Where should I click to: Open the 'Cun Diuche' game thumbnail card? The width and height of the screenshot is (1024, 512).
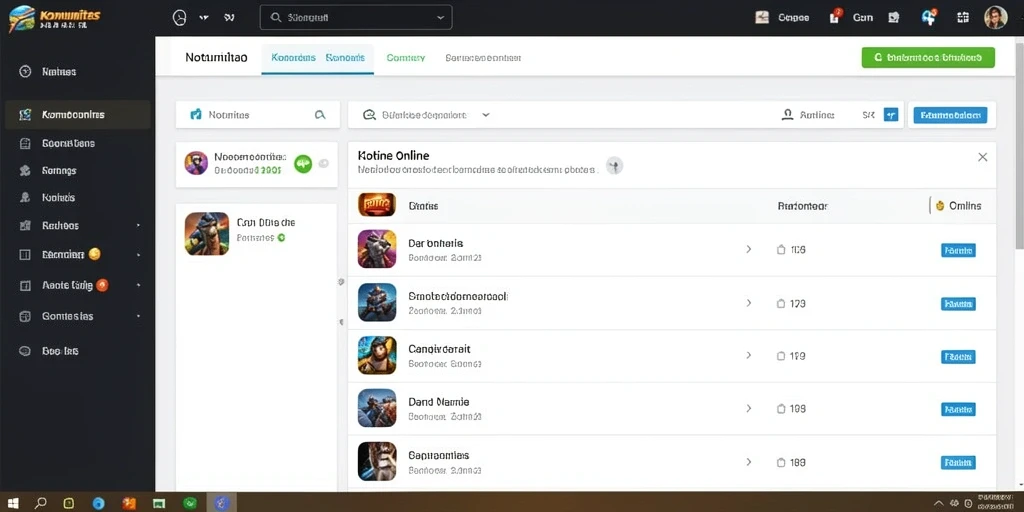[x=207, y=233]
